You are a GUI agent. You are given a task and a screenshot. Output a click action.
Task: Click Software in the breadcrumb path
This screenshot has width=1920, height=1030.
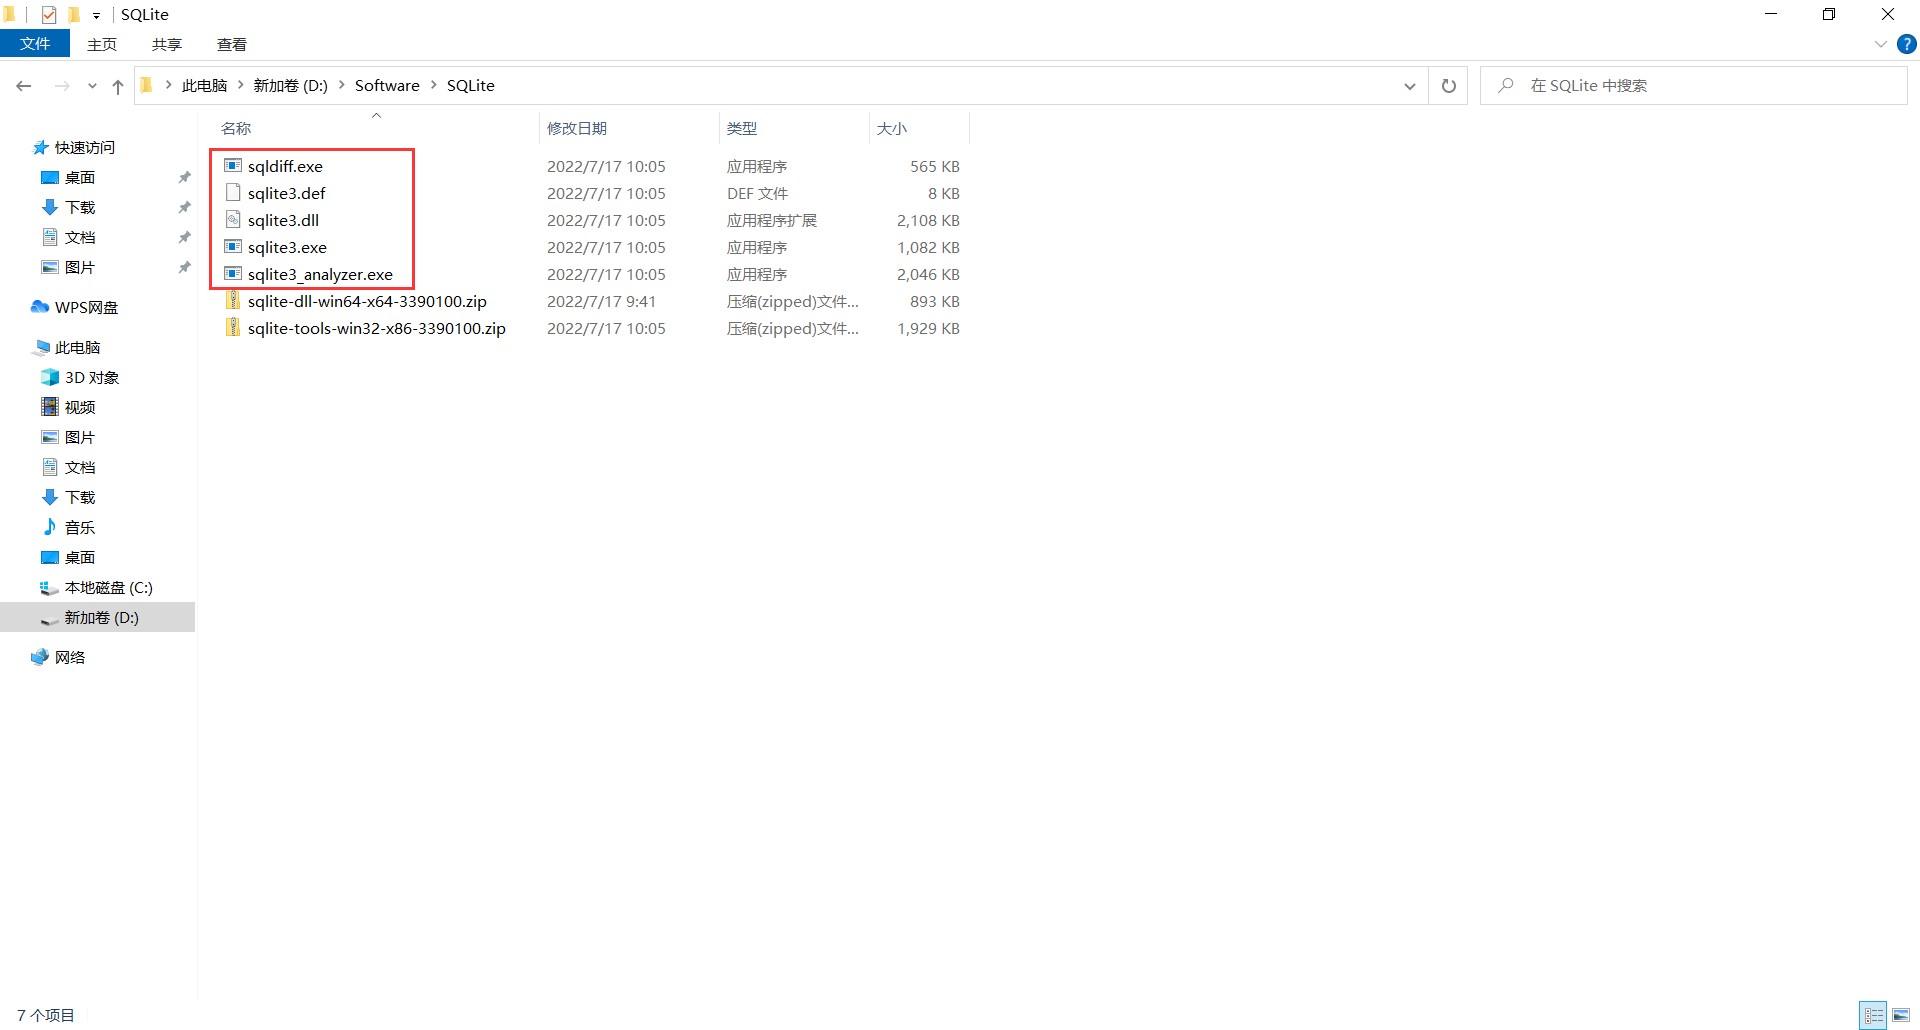click(x=387, y=86)
